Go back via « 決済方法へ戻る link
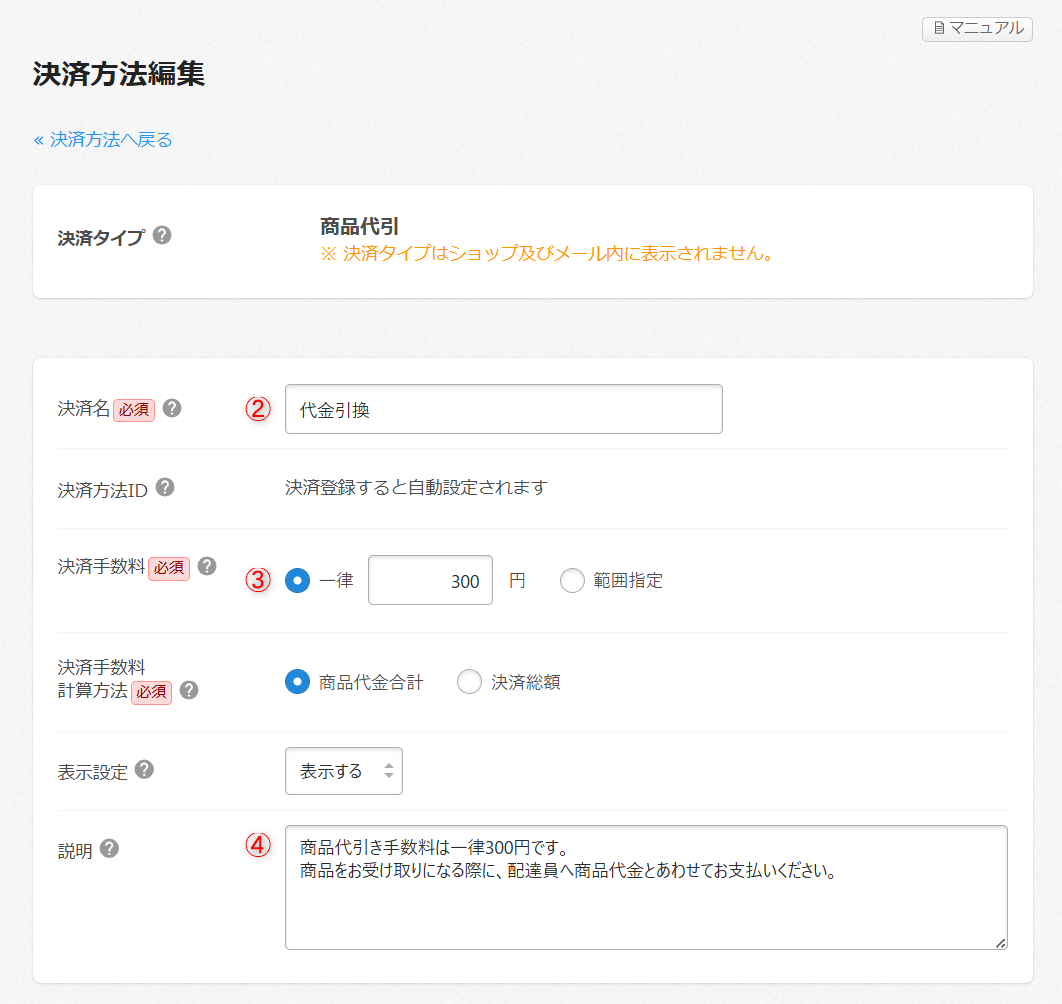The image size is (1062, 1004). 103,140
